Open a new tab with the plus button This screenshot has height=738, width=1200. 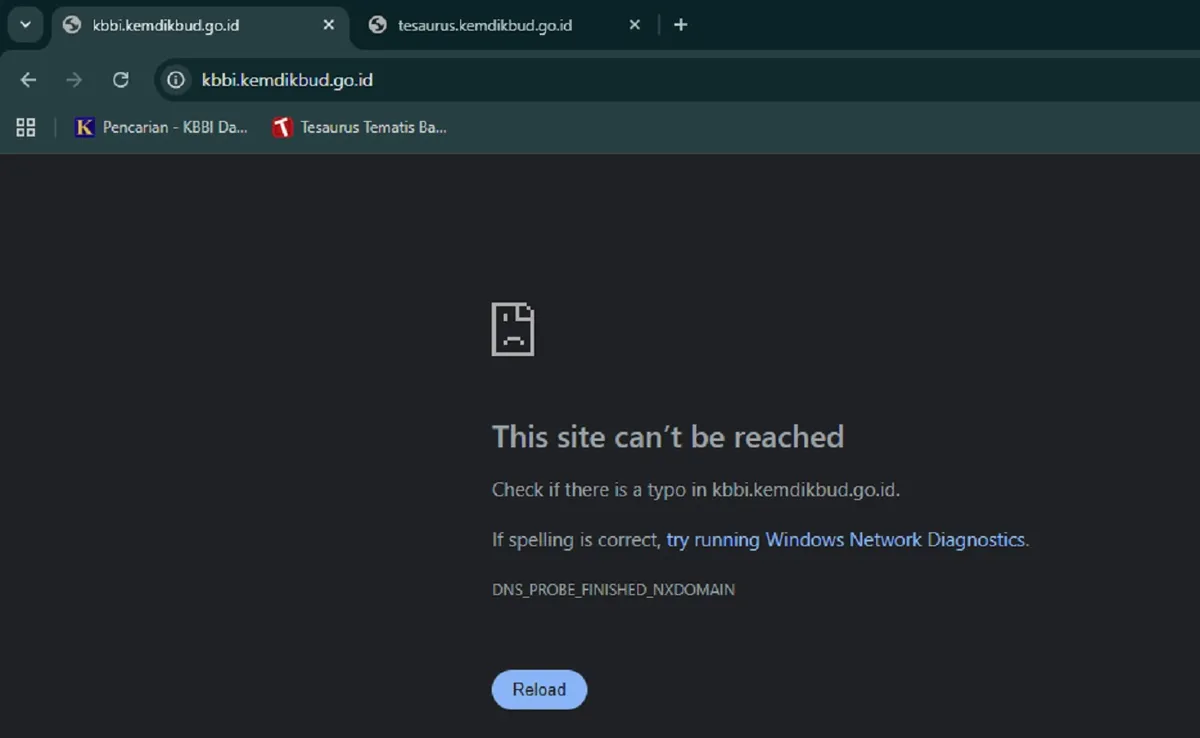point(681,24)
